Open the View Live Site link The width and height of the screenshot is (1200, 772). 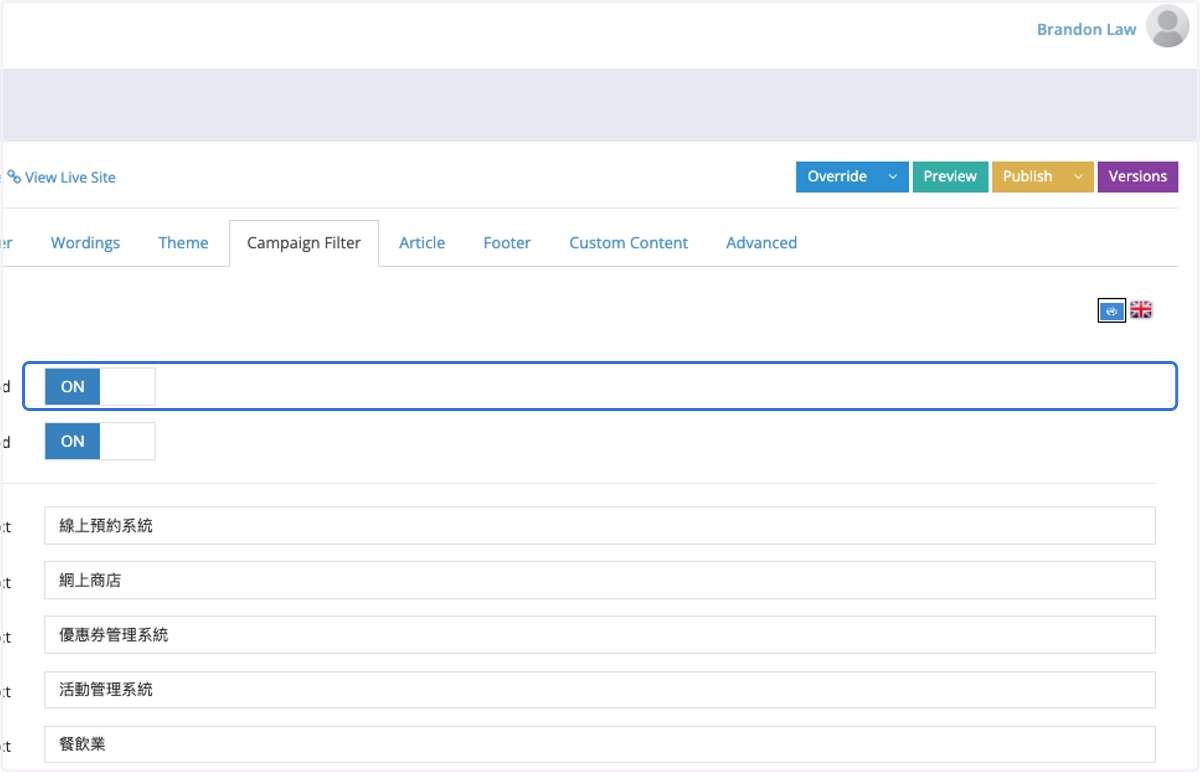(70, 177)
